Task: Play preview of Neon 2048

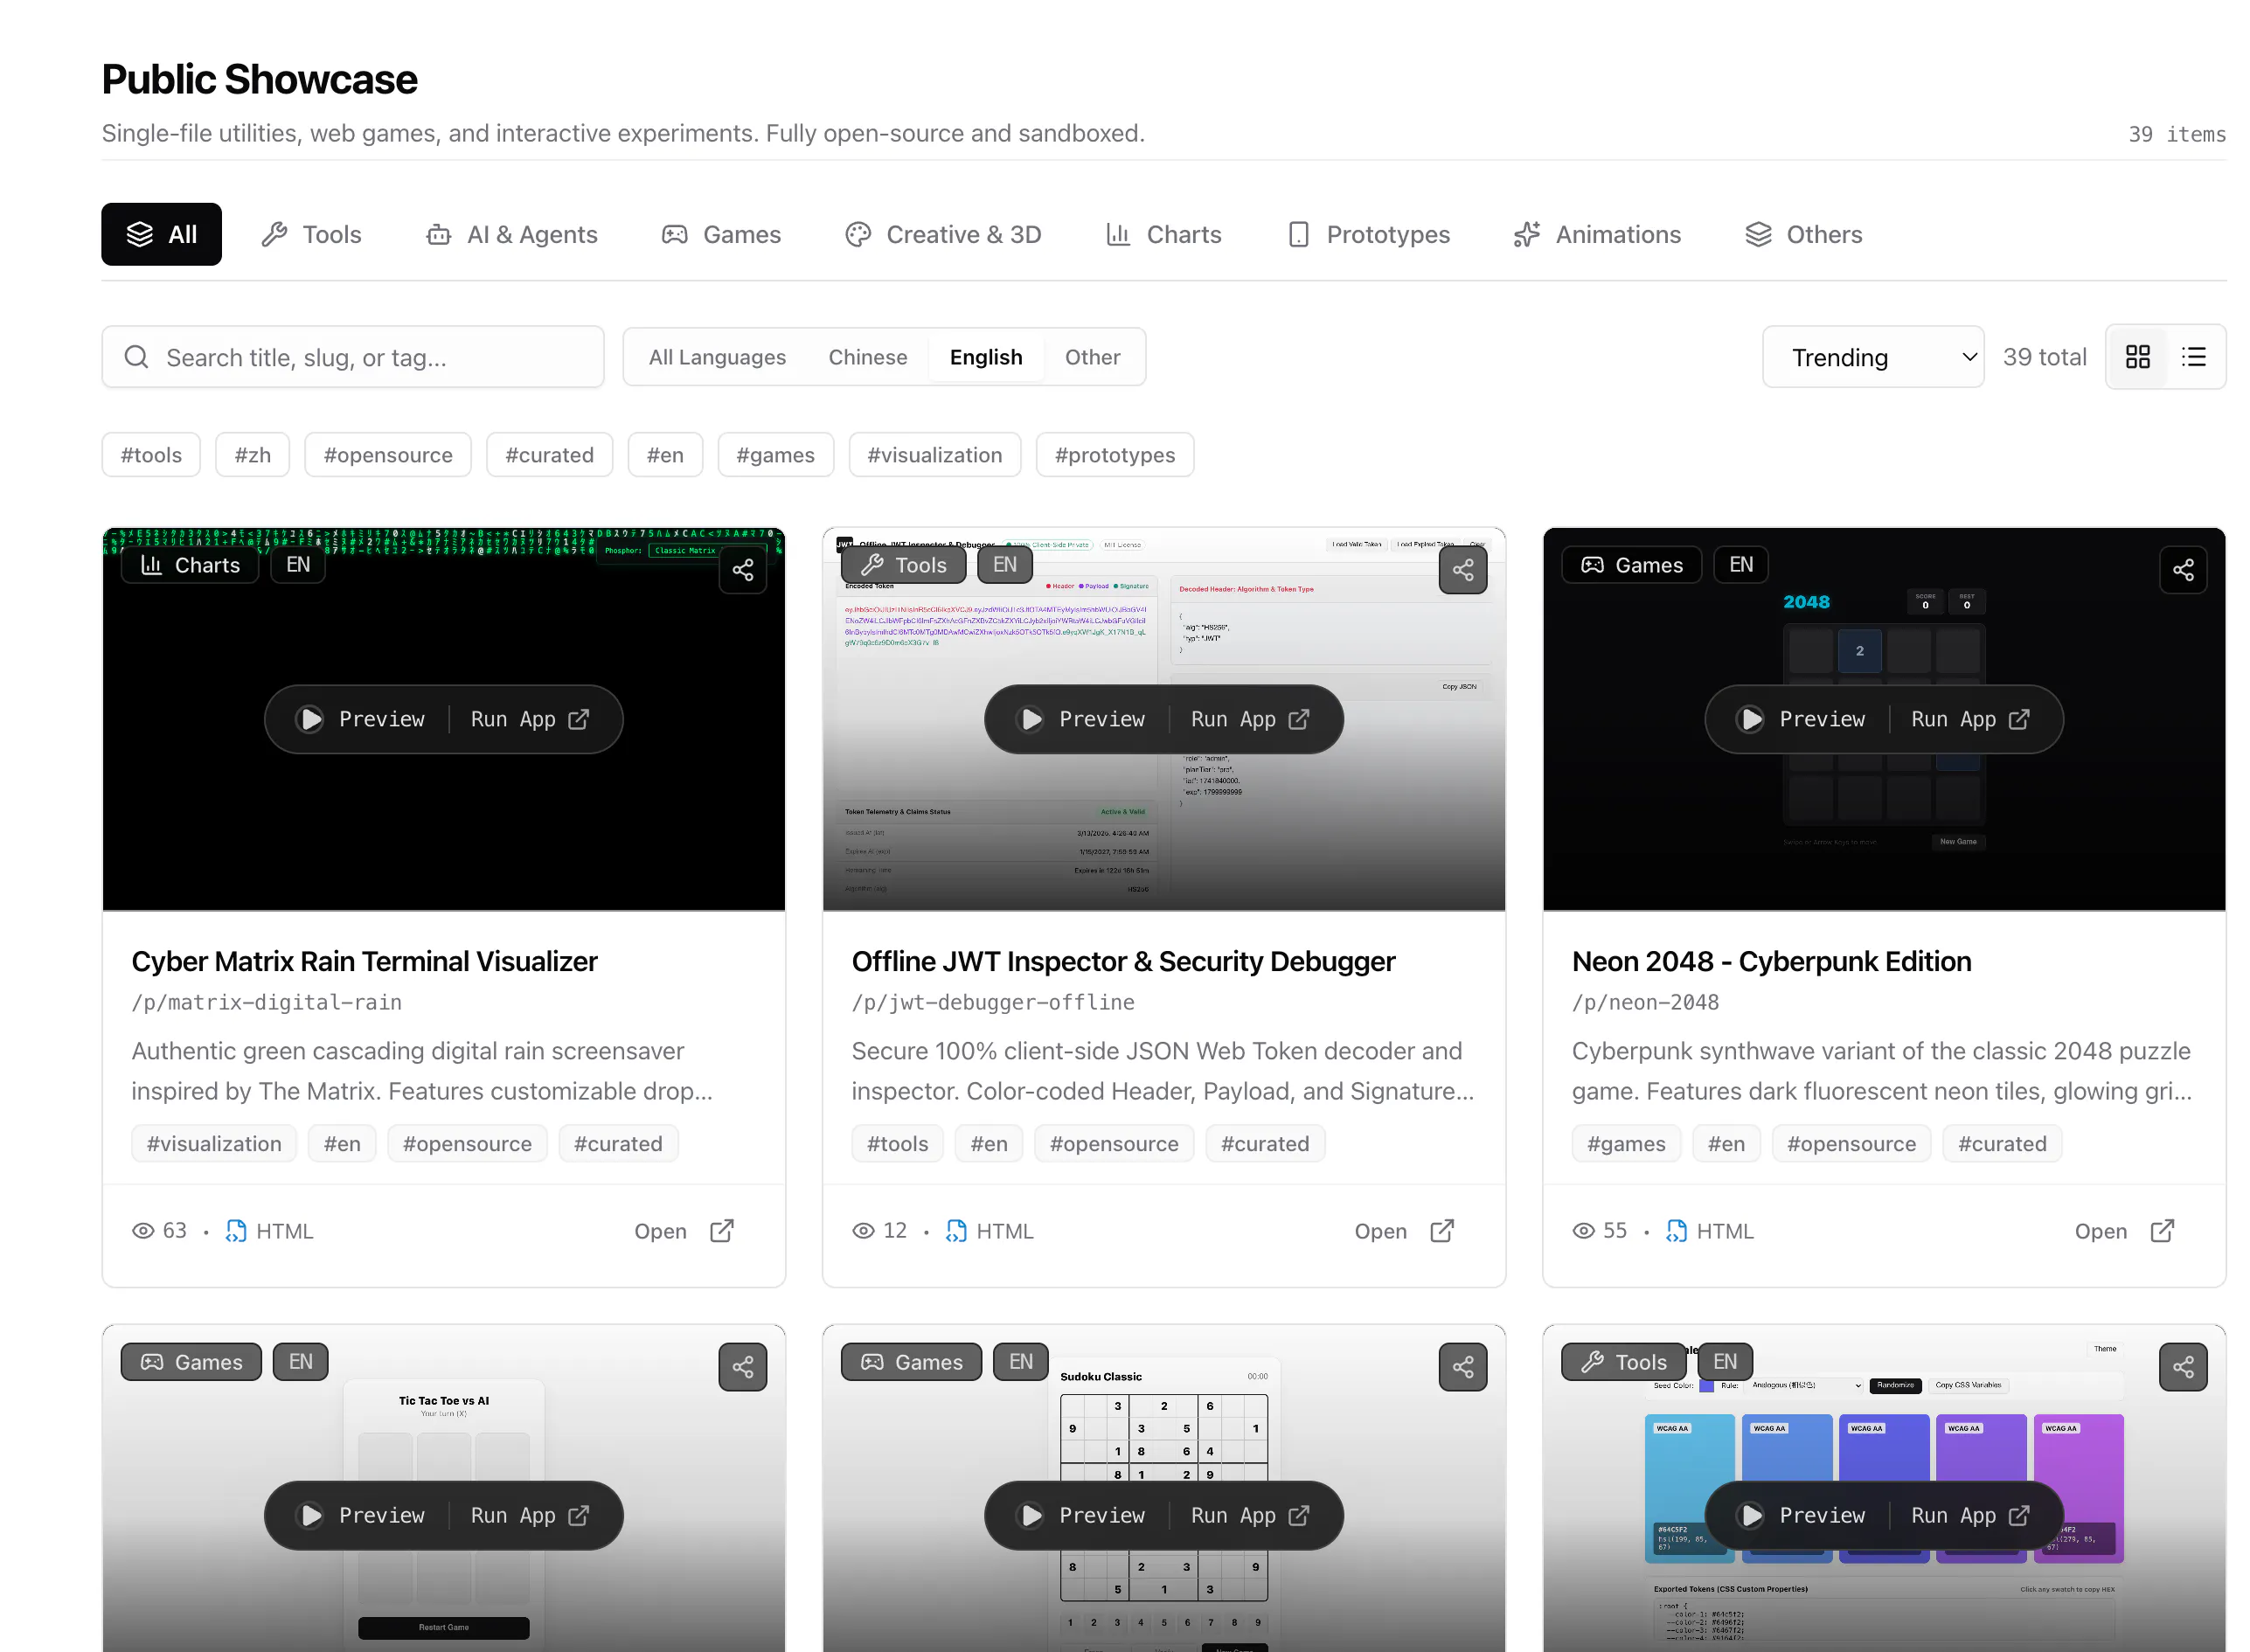Action: (1801, 719)
